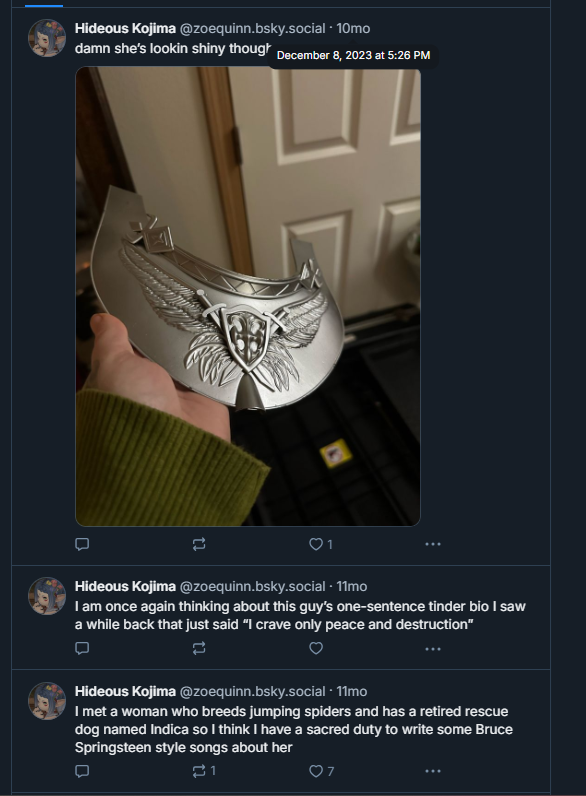Open the 10mo timestamp on first post
Image resolution: width=586 pixels, height=796 pixels.
click(x=353, y=28)
